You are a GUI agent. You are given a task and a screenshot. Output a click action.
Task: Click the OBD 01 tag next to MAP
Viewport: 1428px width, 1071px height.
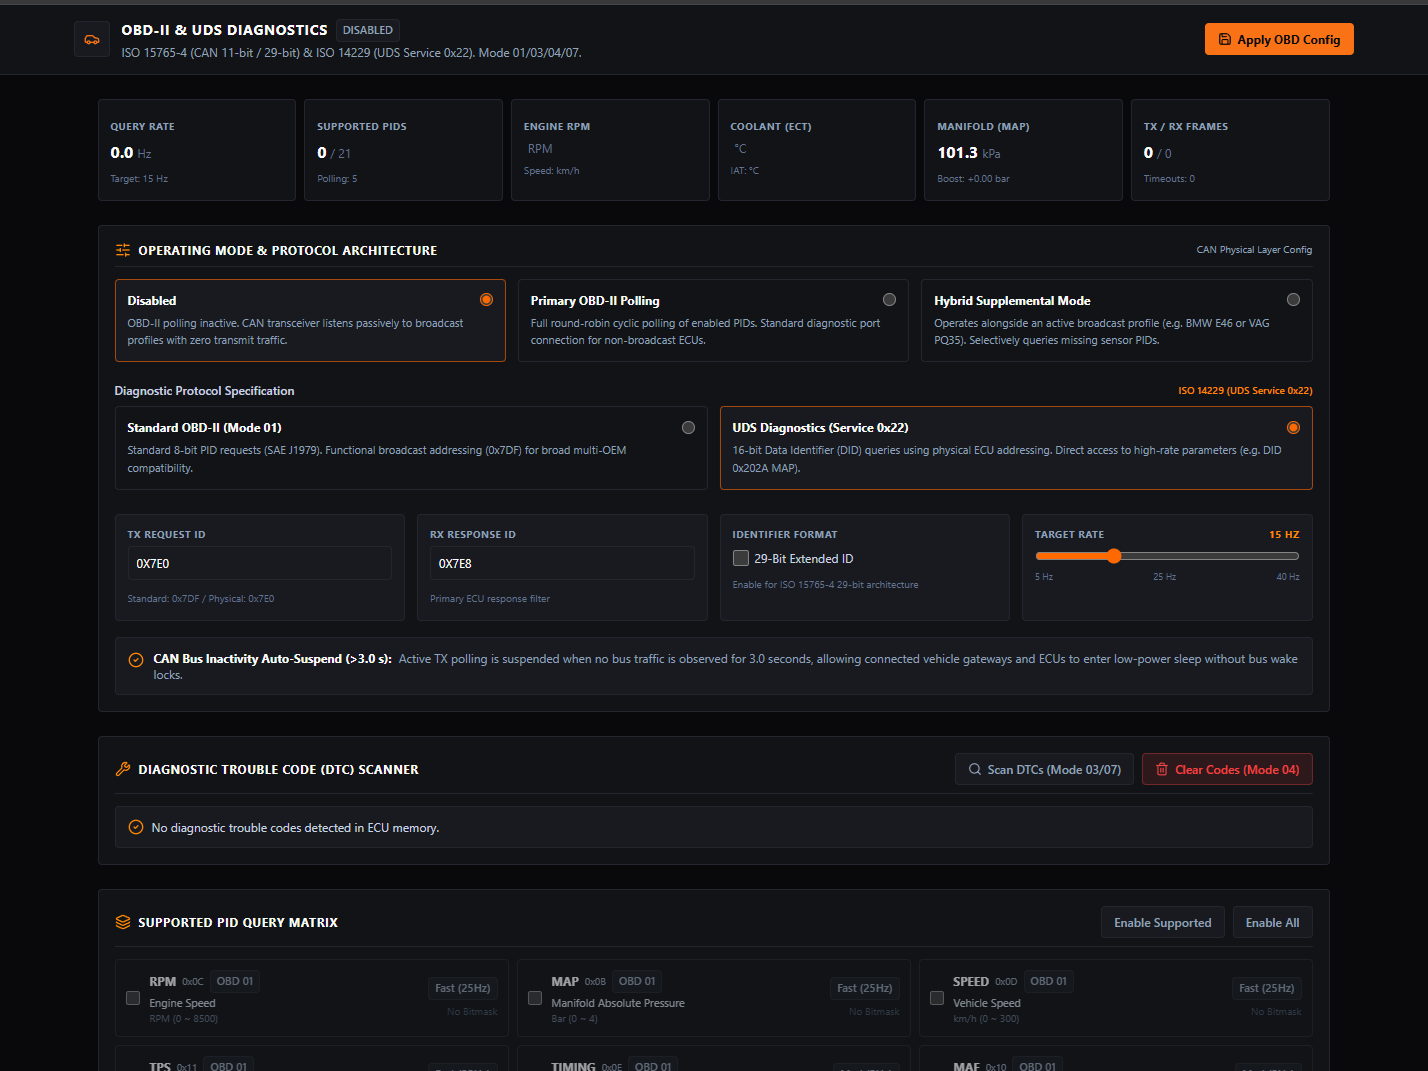tap(637, 981)
